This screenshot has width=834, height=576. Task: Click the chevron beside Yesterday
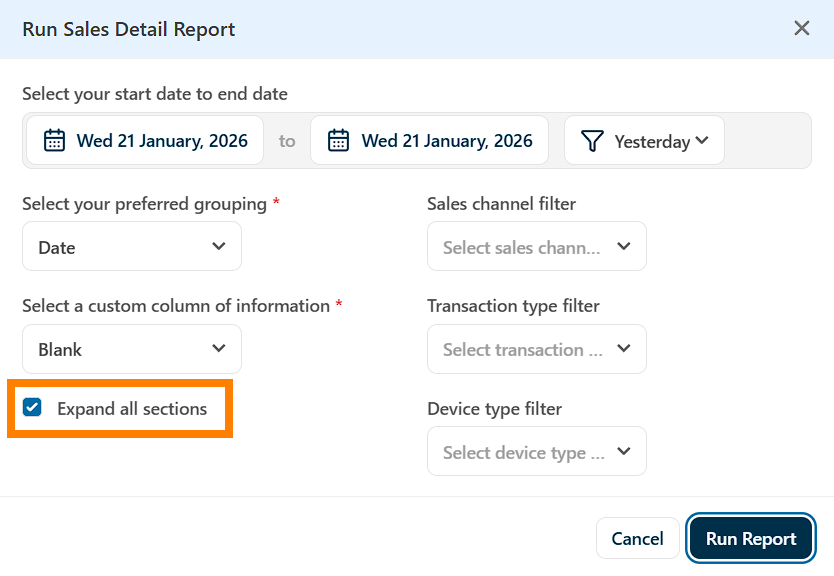pyautogui.click(x=702, y=141)
